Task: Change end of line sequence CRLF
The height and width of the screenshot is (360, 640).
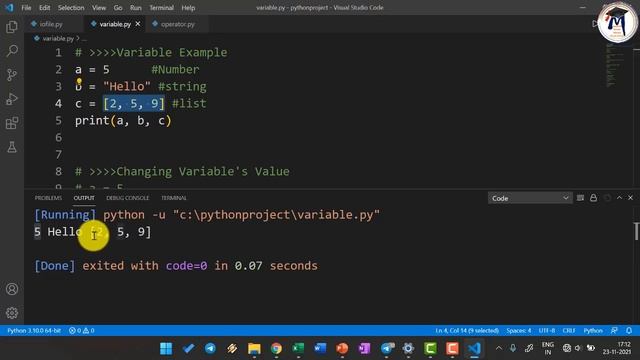Action: click(x=569, y=331)
